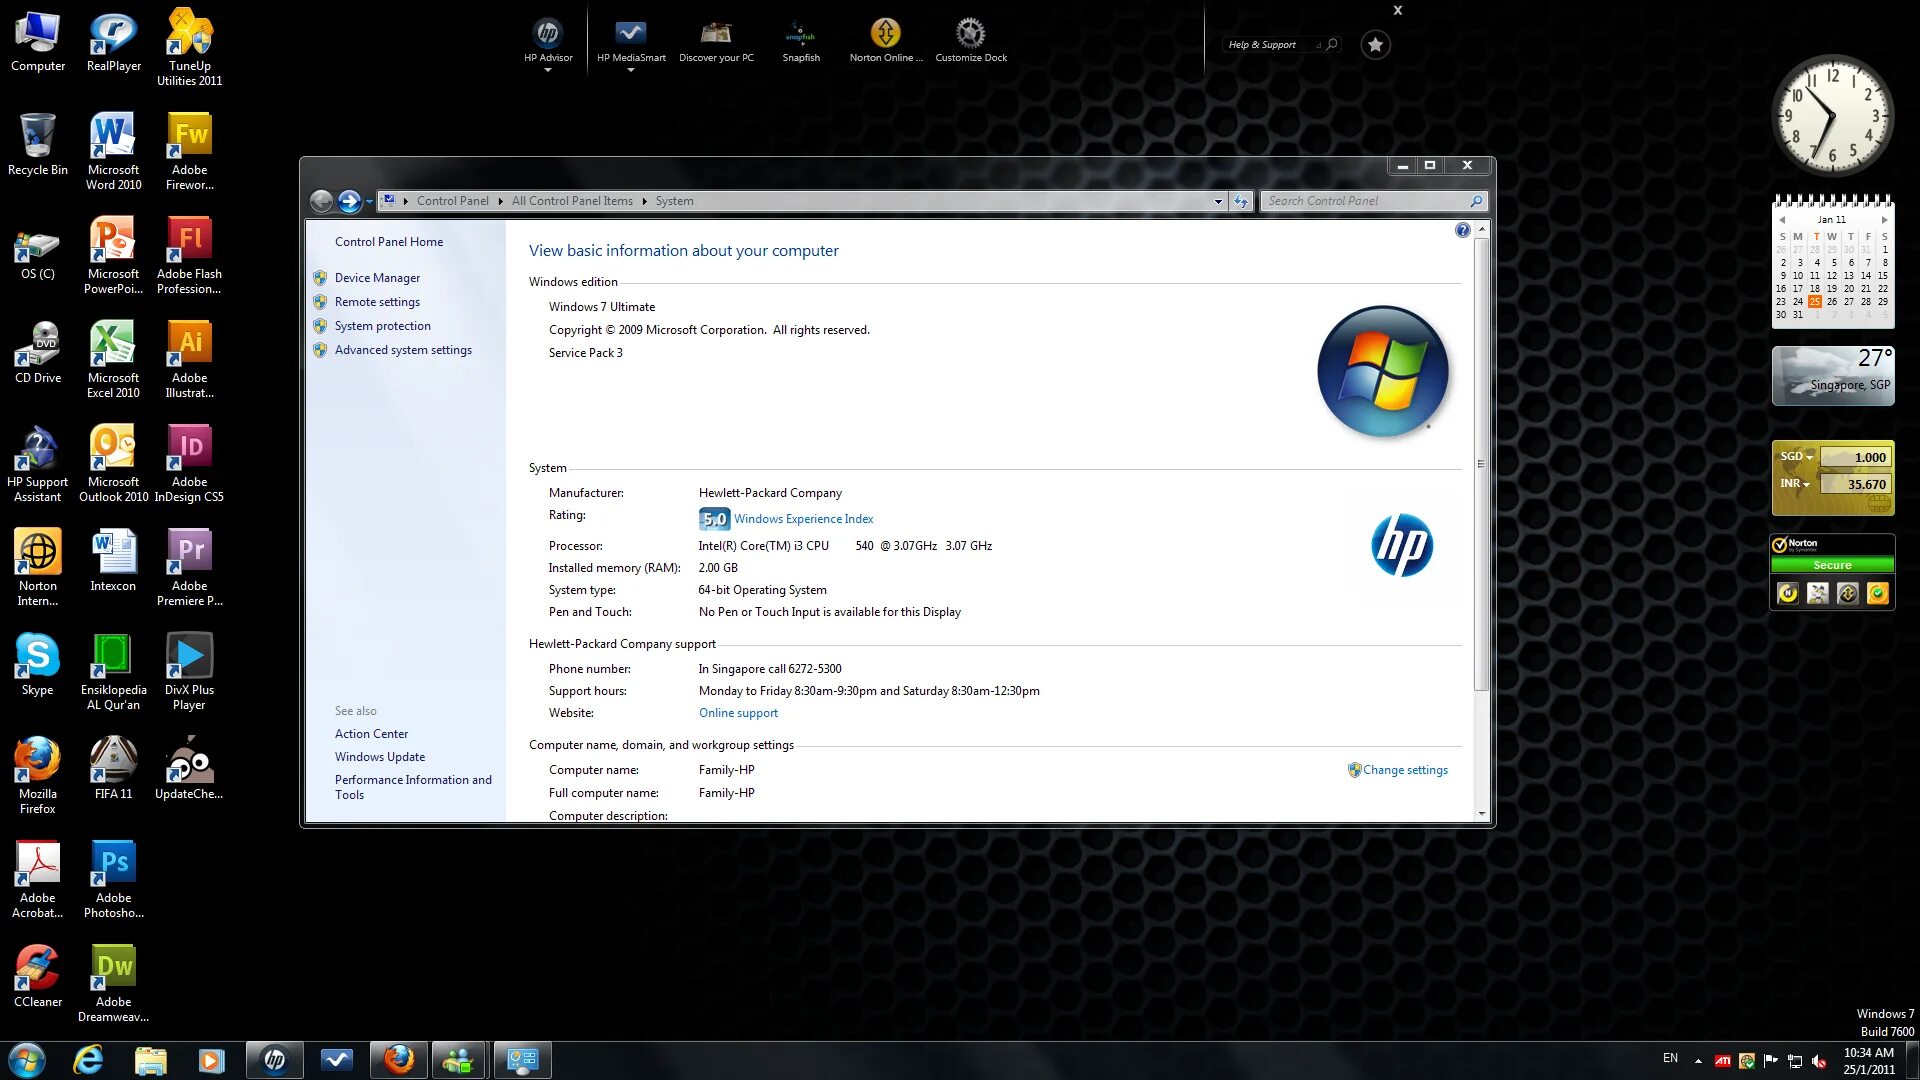Open Windows Experience Index link
This screenshot has height=1080, width=1920.
(803, 519)
